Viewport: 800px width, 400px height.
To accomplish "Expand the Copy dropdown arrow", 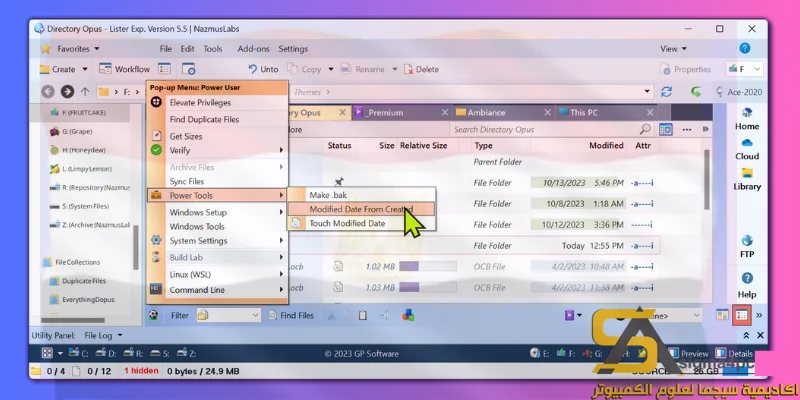I will click(331, 69).
